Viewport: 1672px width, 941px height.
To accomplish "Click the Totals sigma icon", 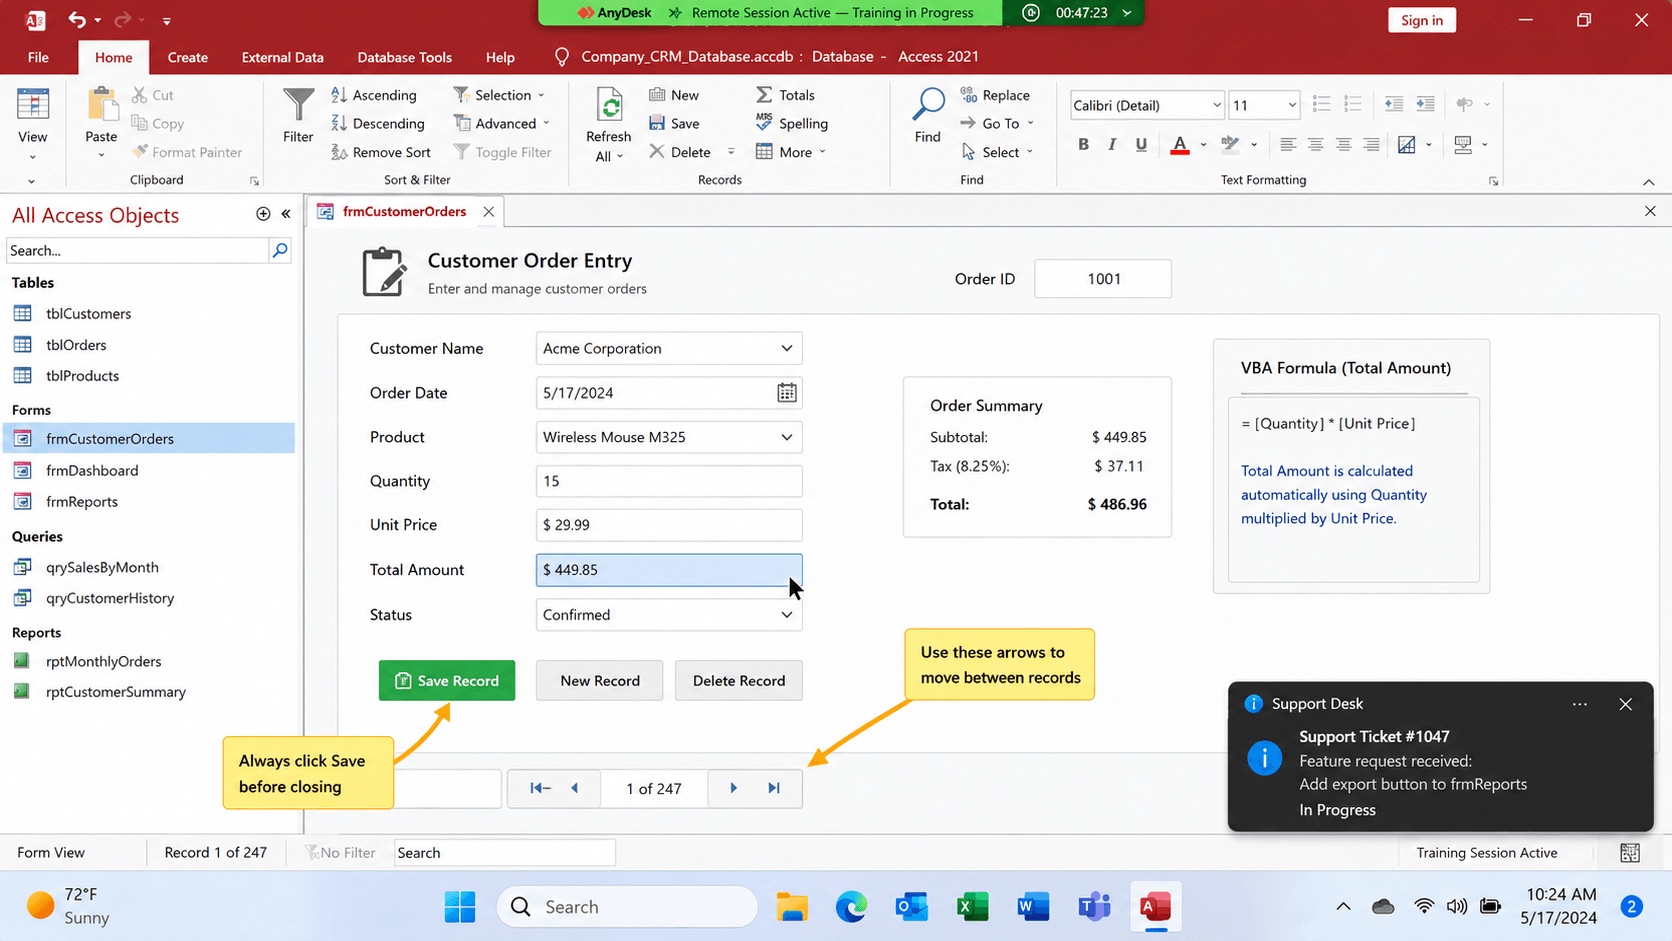I will tap(764, 95).
